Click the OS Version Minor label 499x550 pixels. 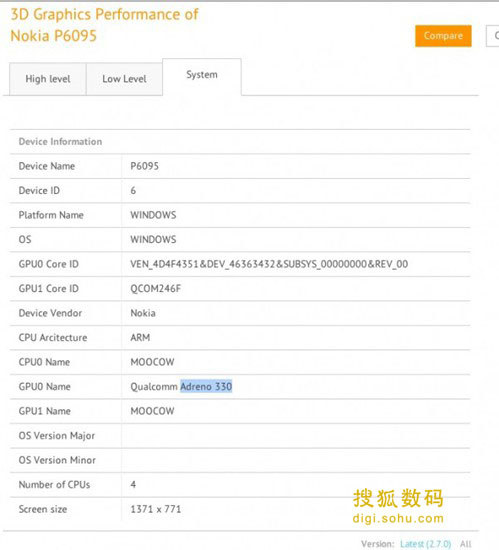tap(57, 460)
